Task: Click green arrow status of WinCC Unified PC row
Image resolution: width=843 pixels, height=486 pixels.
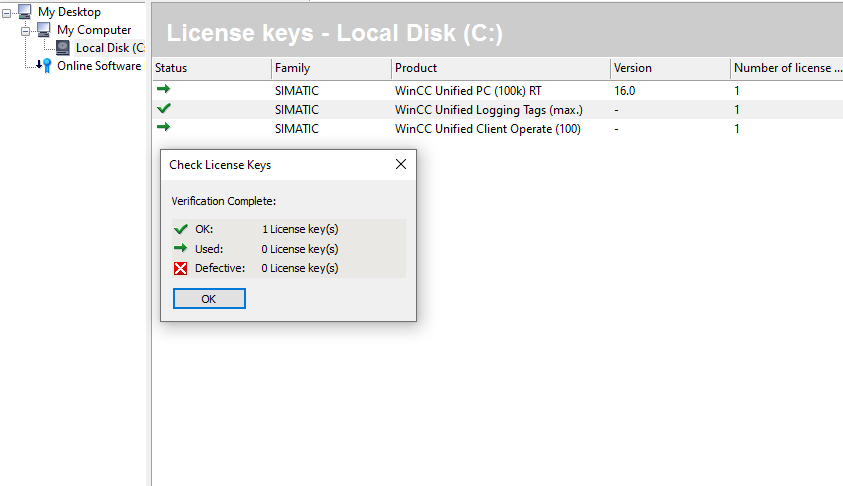Action: coord(164,90)
